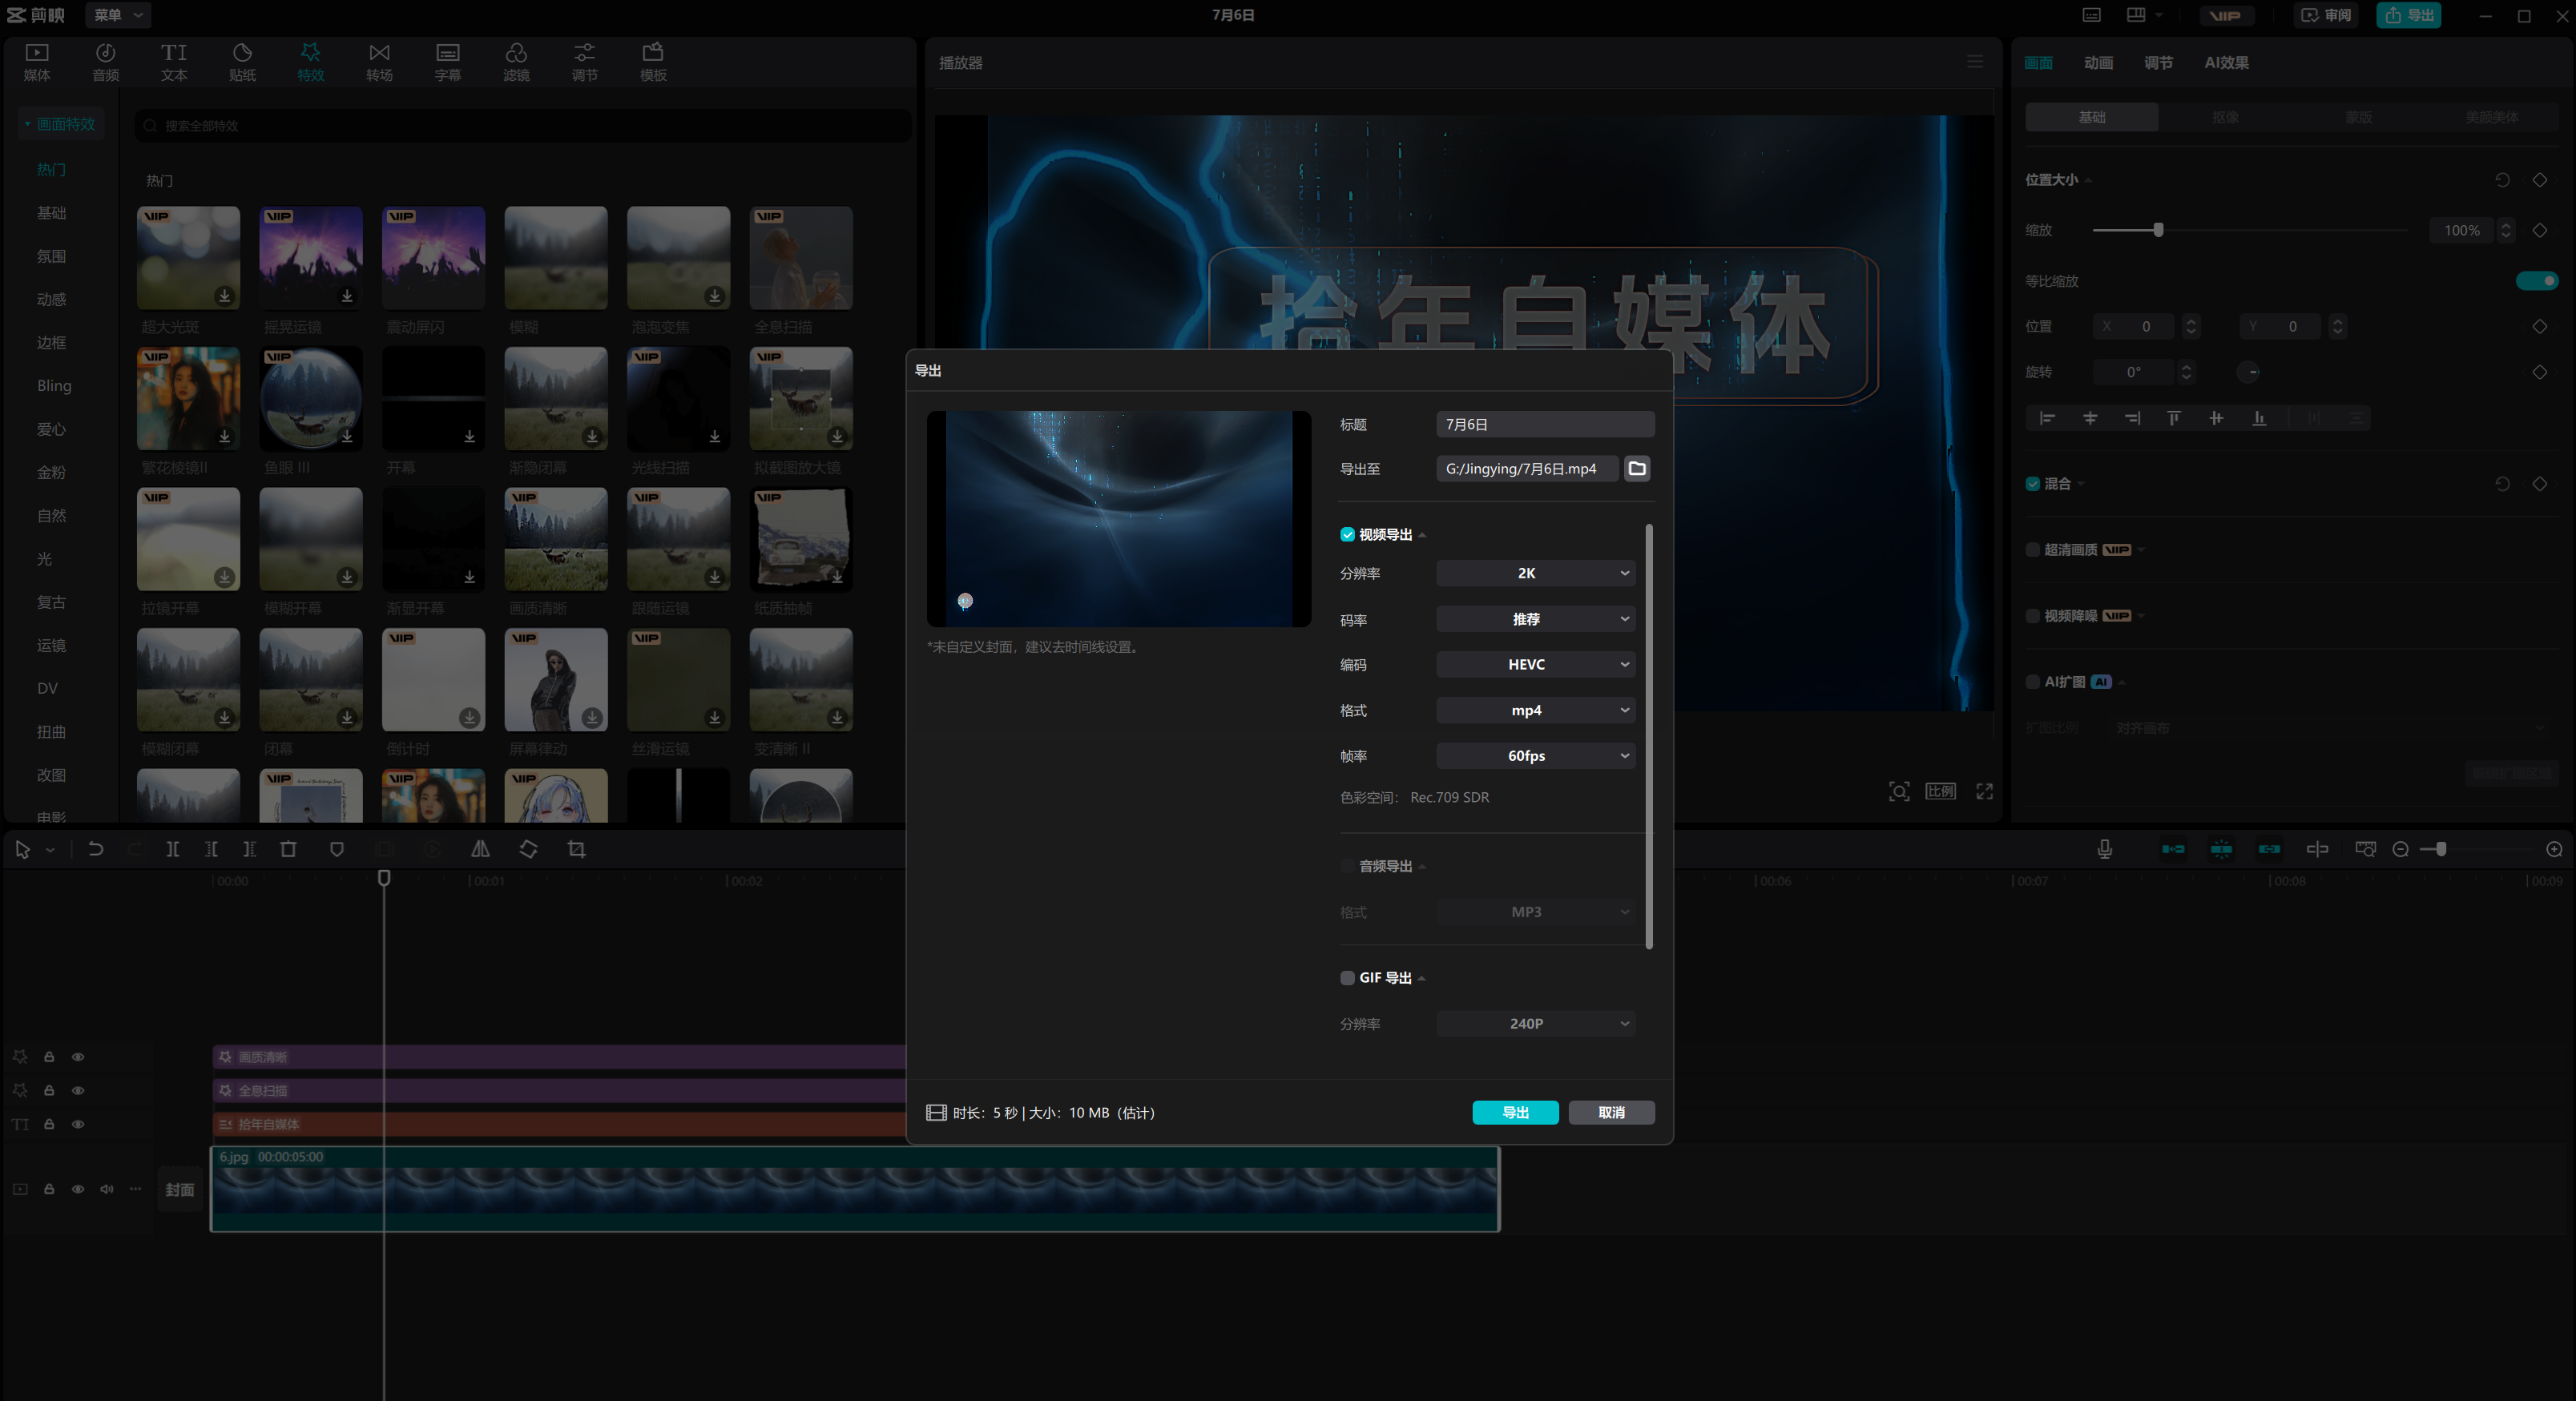Click the rotate icon in timeline toolbar

[x=528, y=849]
